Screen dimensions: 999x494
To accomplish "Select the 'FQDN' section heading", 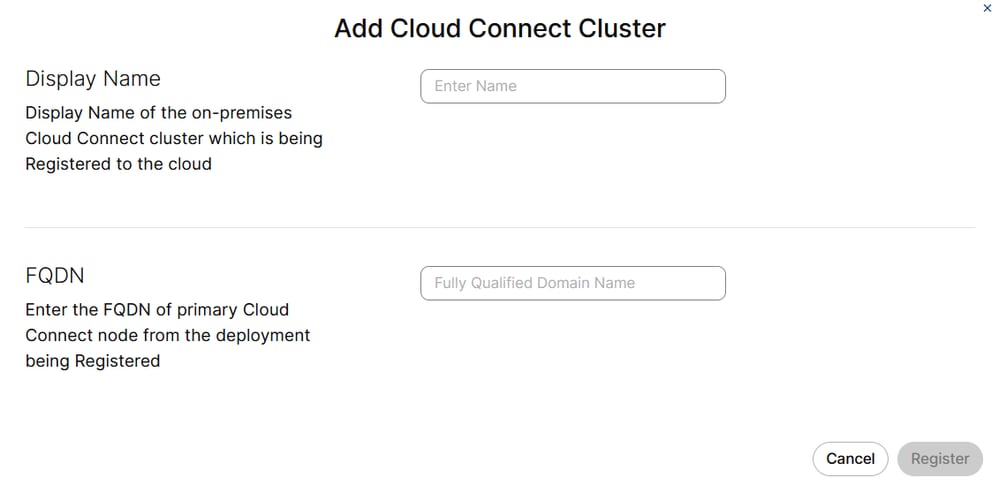I will (x=55, y=275).
